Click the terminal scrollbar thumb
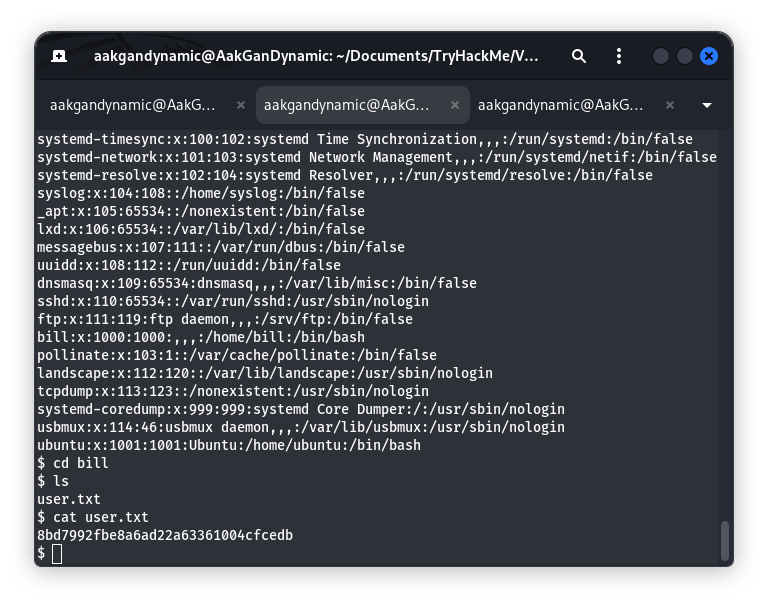Viewport: 768px width, 604px height. pyautogui.click(x=725, y=540)
